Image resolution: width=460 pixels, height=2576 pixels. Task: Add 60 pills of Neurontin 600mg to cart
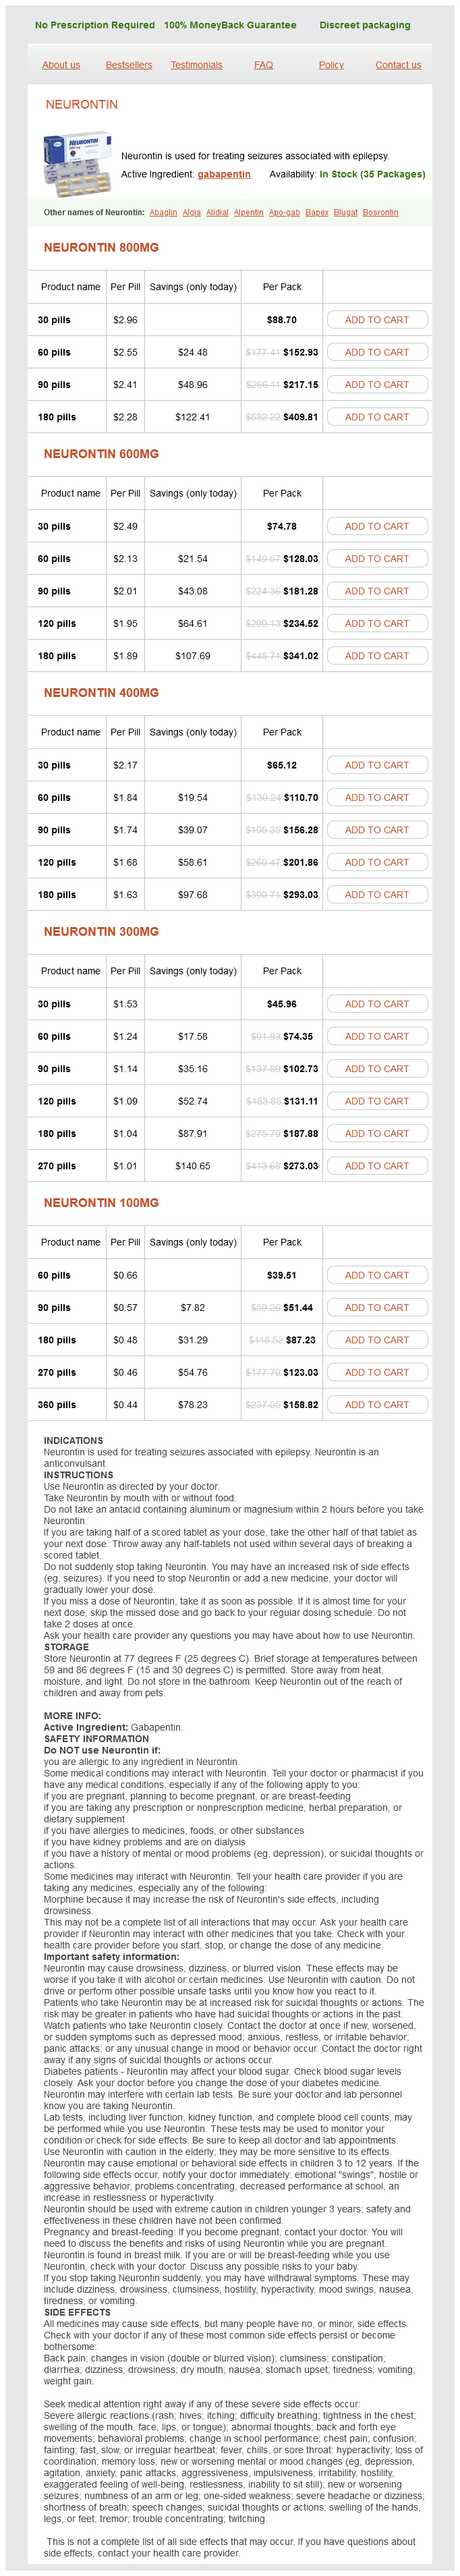click(x=377, y=559)
